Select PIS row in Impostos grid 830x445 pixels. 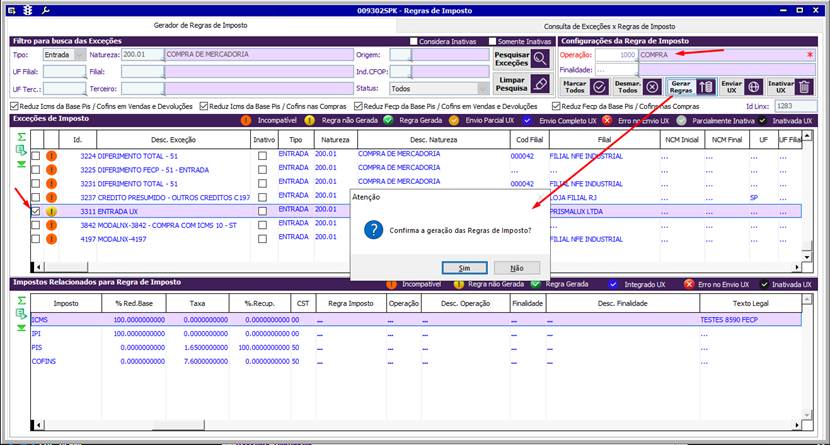(x=416, y=348)
